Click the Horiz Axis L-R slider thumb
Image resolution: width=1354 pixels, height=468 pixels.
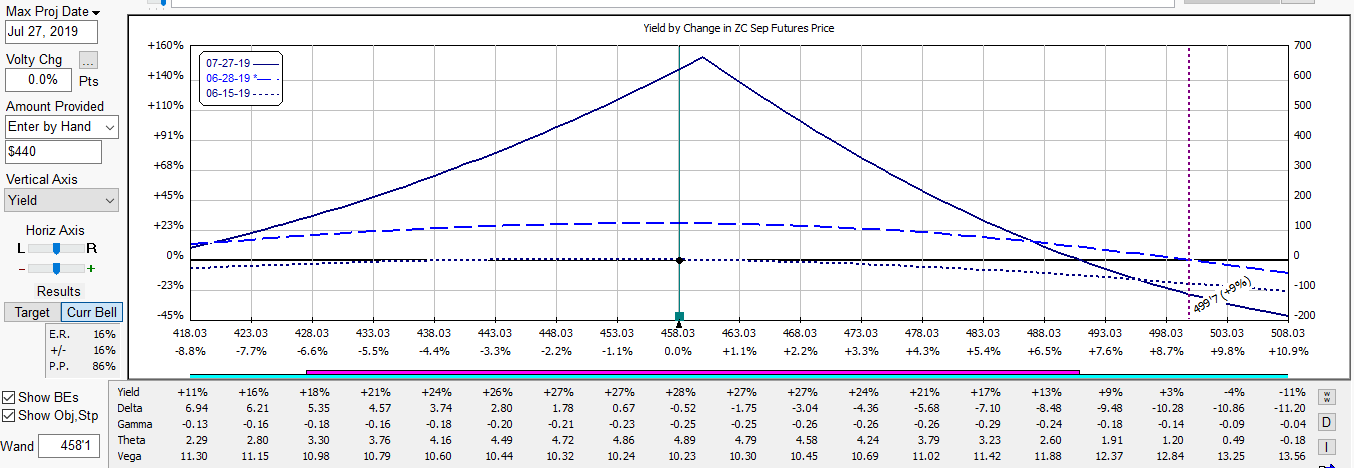point(57,247)
